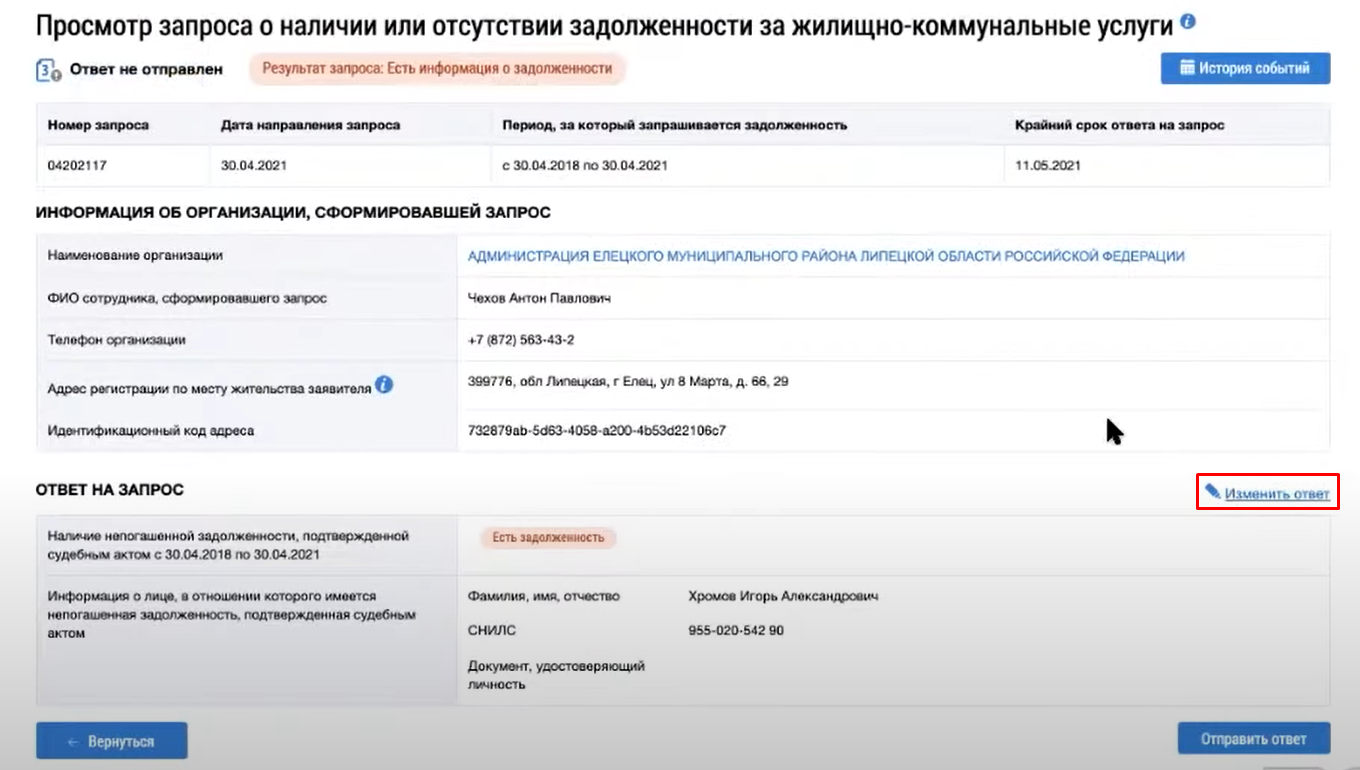Click label 'Телефон организации'
Image resolution: width=1360 pixels, height=770 pixels.
[117, 340]
